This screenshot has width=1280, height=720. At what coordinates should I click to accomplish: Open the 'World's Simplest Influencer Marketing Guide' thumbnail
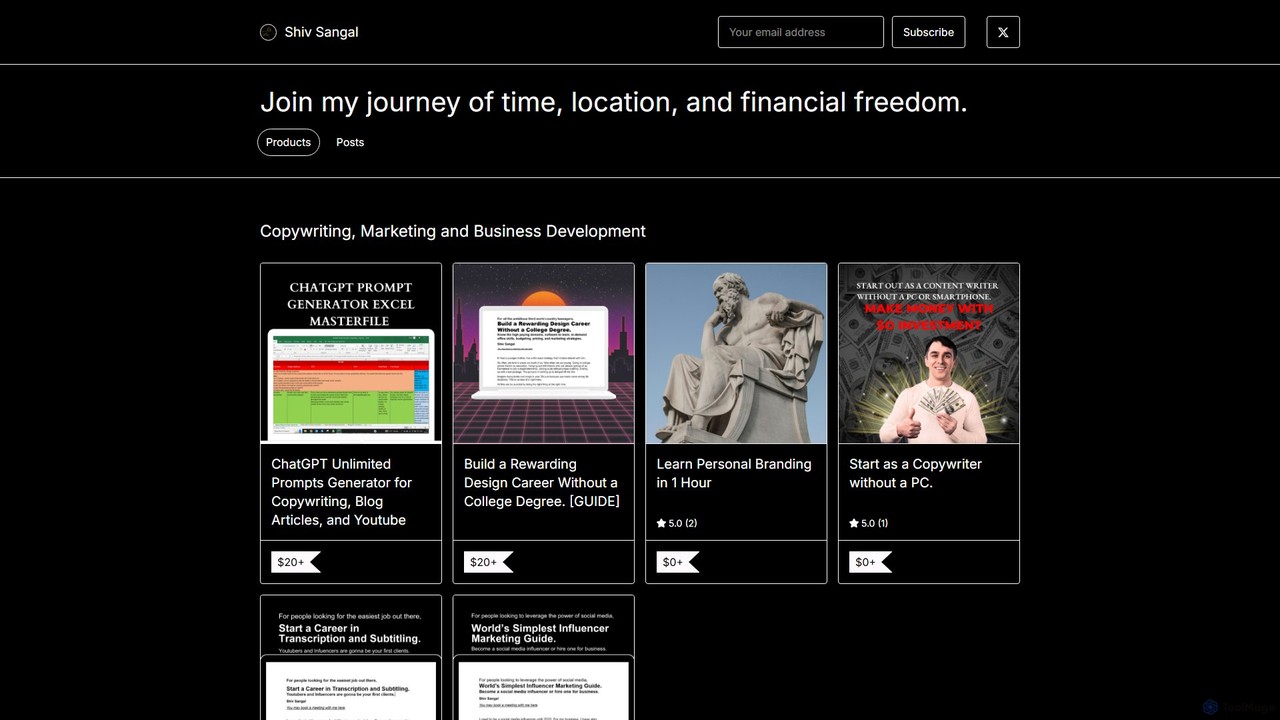[x=544, y=658]
